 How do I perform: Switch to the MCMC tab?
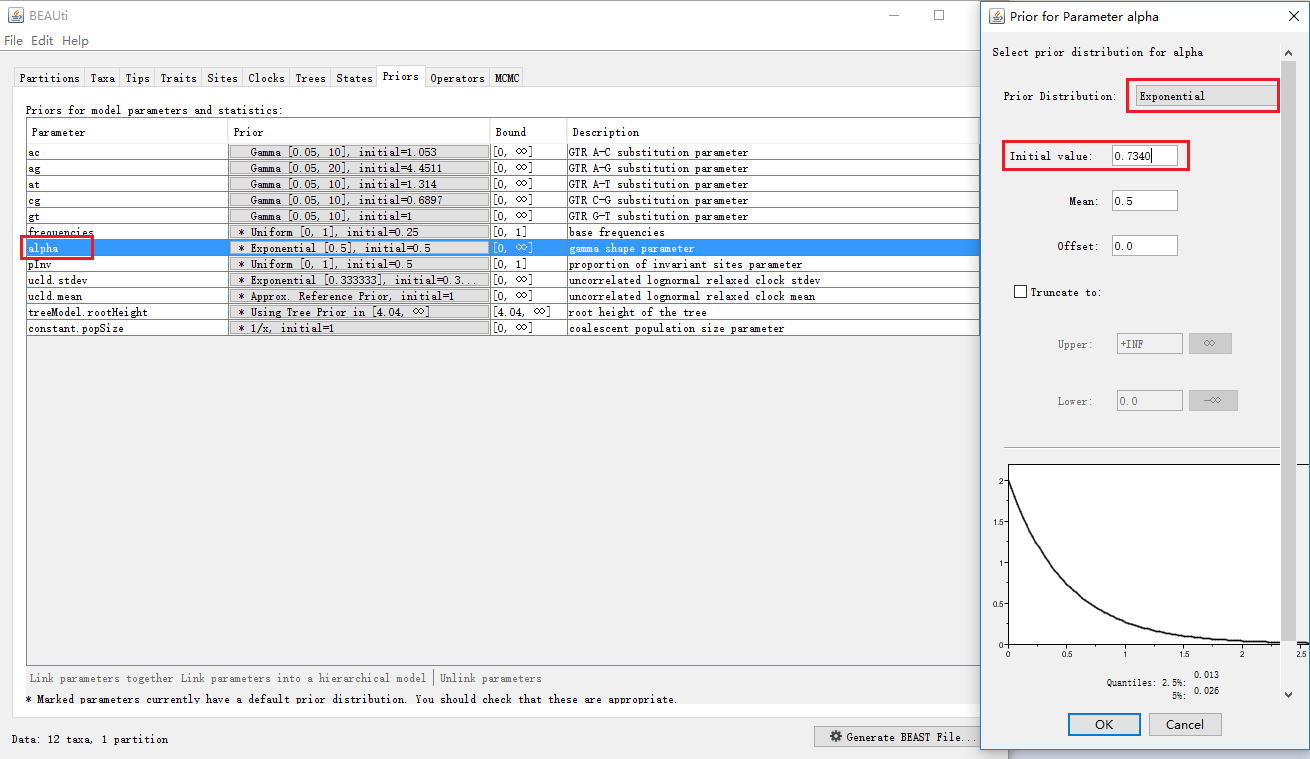coord(507,78)
